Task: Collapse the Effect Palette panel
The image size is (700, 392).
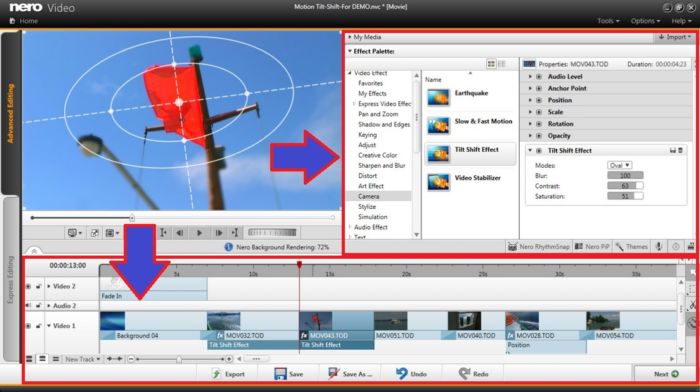Action: coord(350,51)
